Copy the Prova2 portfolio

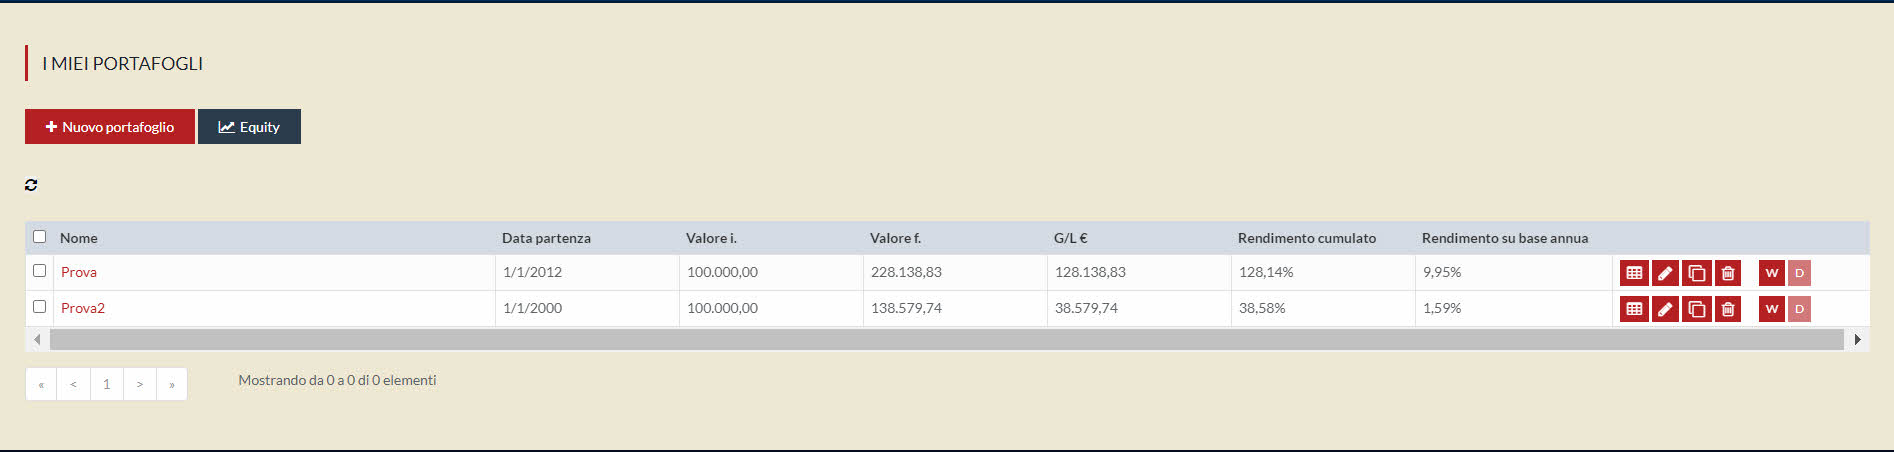(x=1697, y=309)
